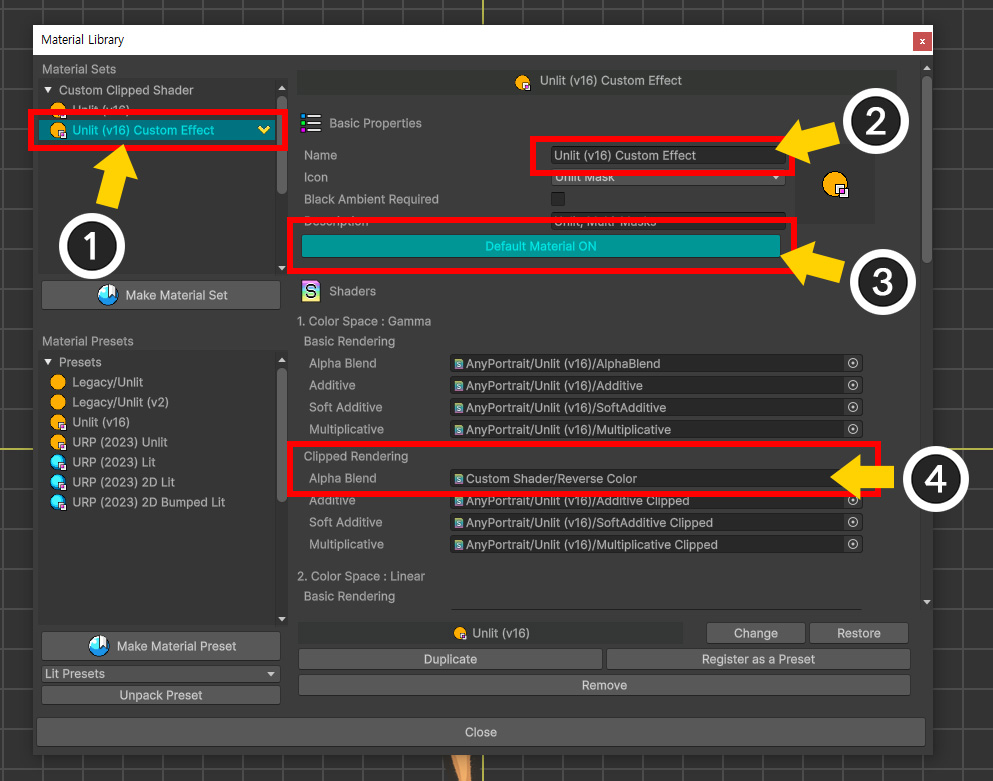Click the Make Material Set button
The image size is (993, 781).
161,295
